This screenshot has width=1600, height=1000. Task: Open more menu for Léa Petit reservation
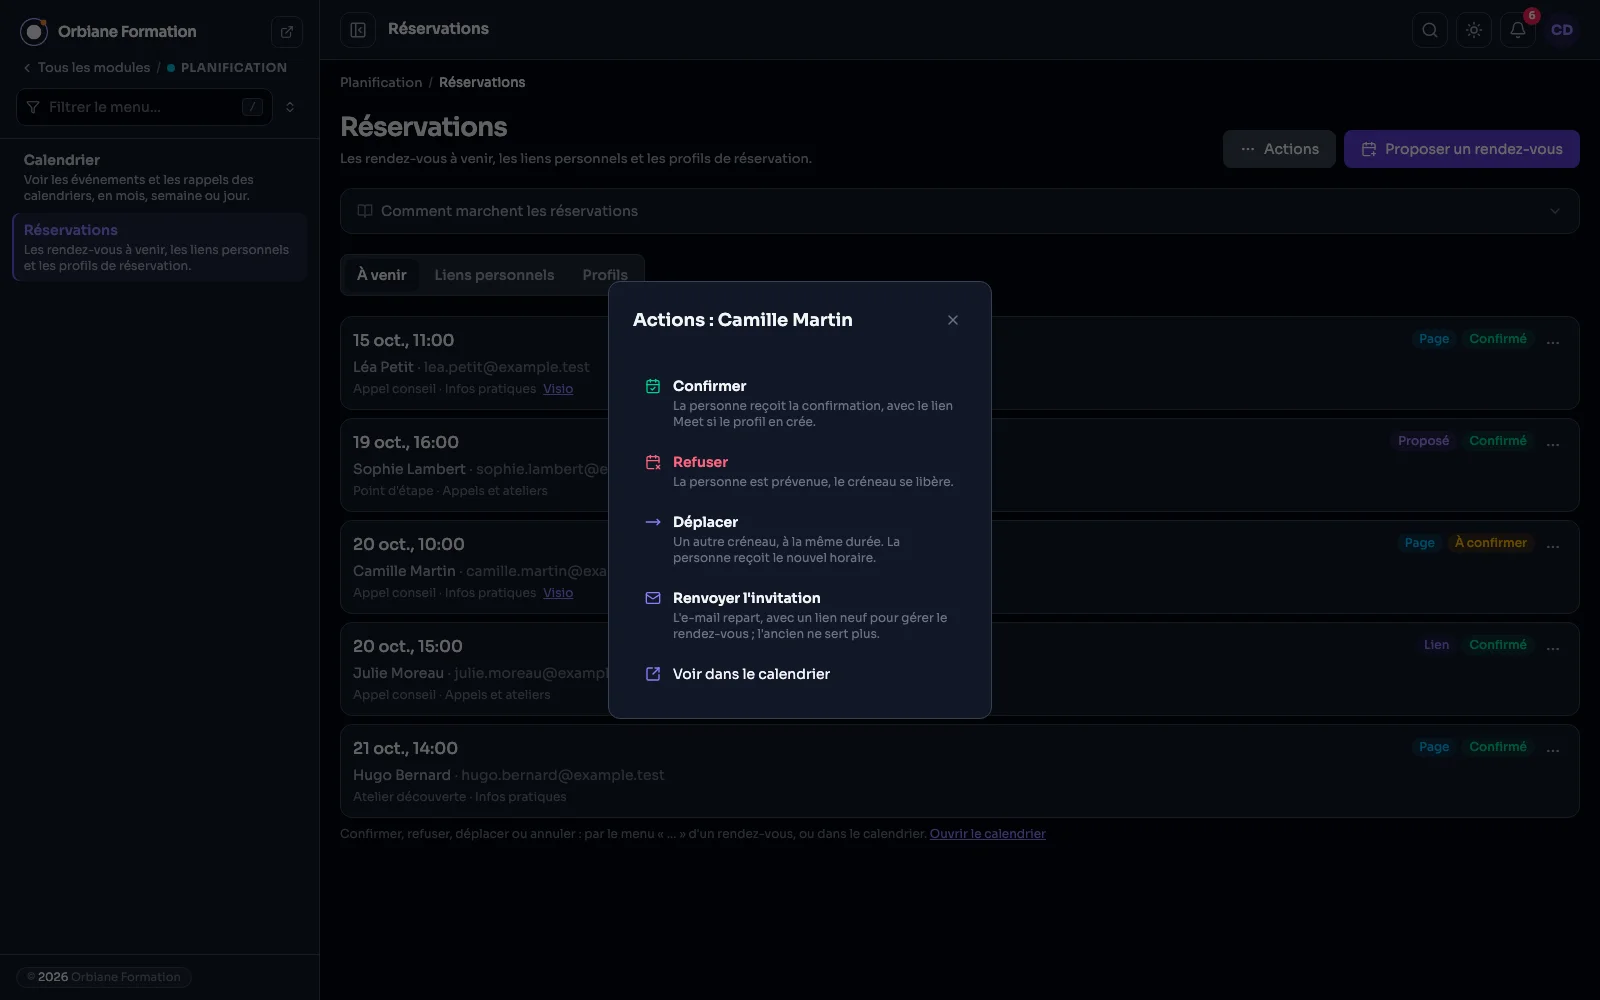(x=1553, y=340)
